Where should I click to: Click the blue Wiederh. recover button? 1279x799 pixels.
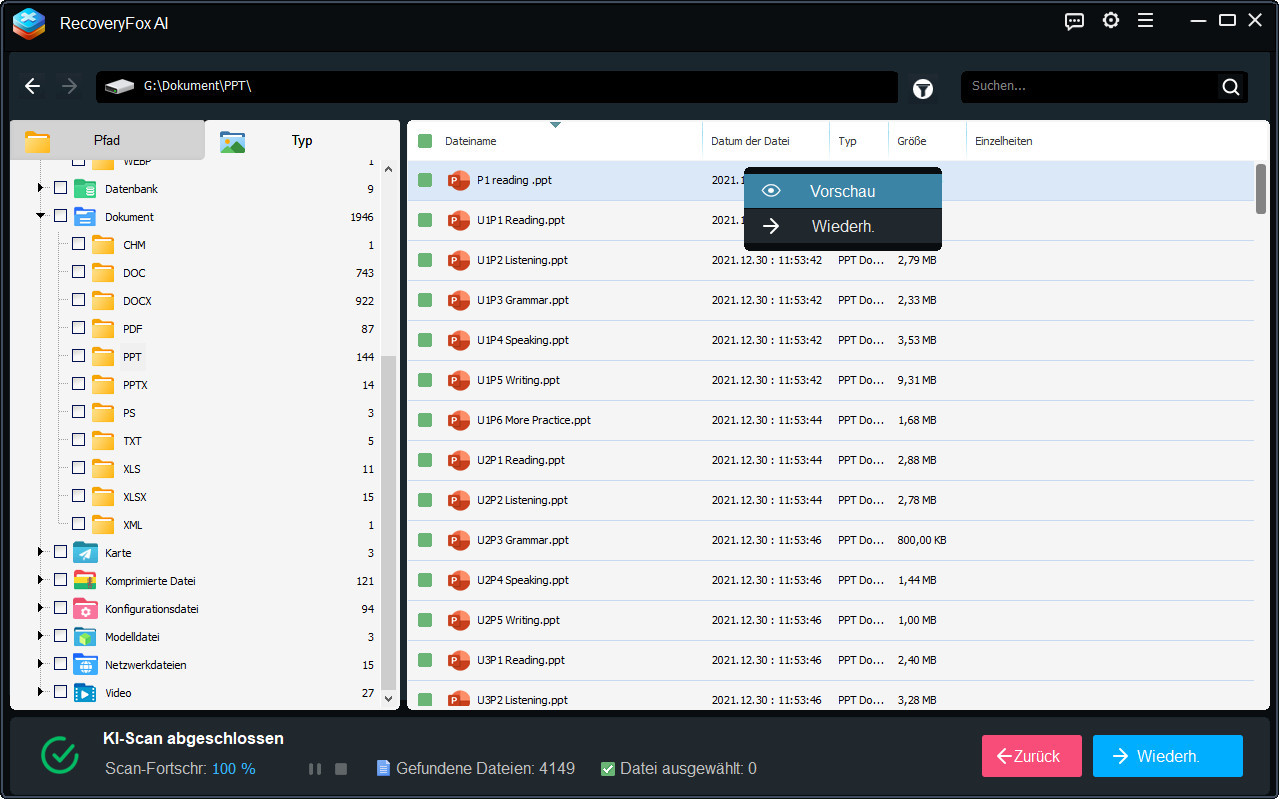pos(1168,756)
